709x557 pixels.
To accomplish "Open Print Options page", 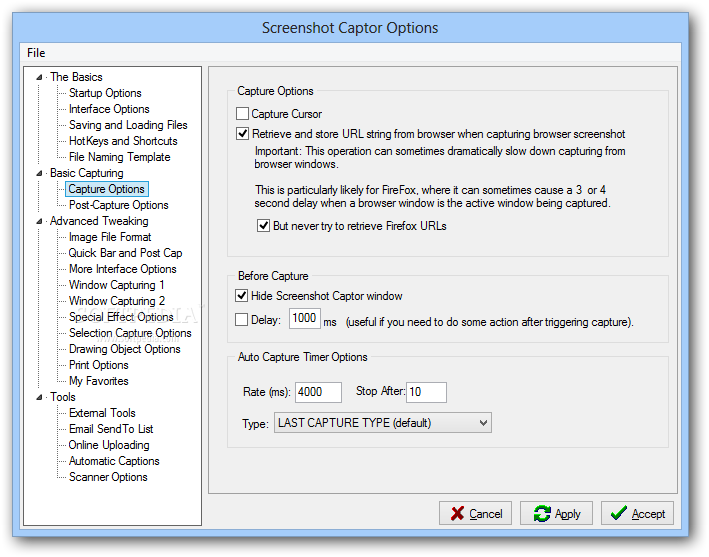I will pos(99,365).
